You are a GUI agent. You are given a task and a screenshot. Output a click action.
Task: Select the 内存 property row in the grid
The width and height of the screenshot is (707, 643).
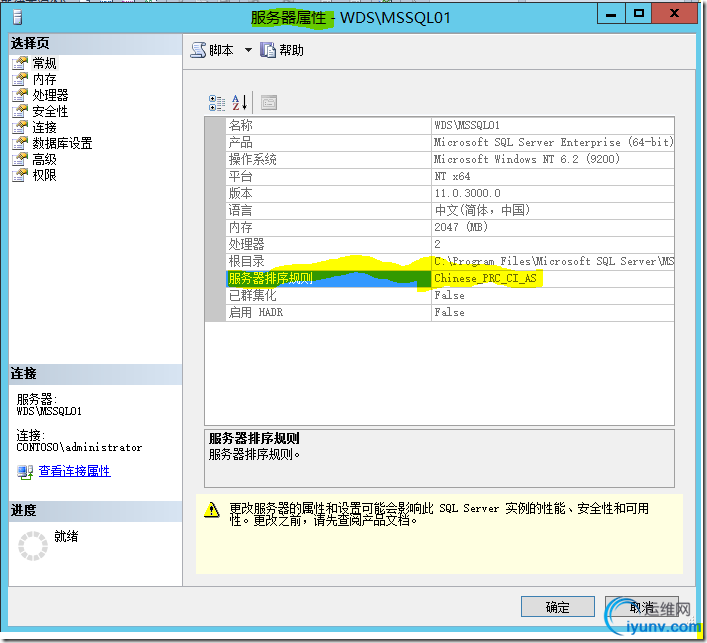tap(450, 227)
